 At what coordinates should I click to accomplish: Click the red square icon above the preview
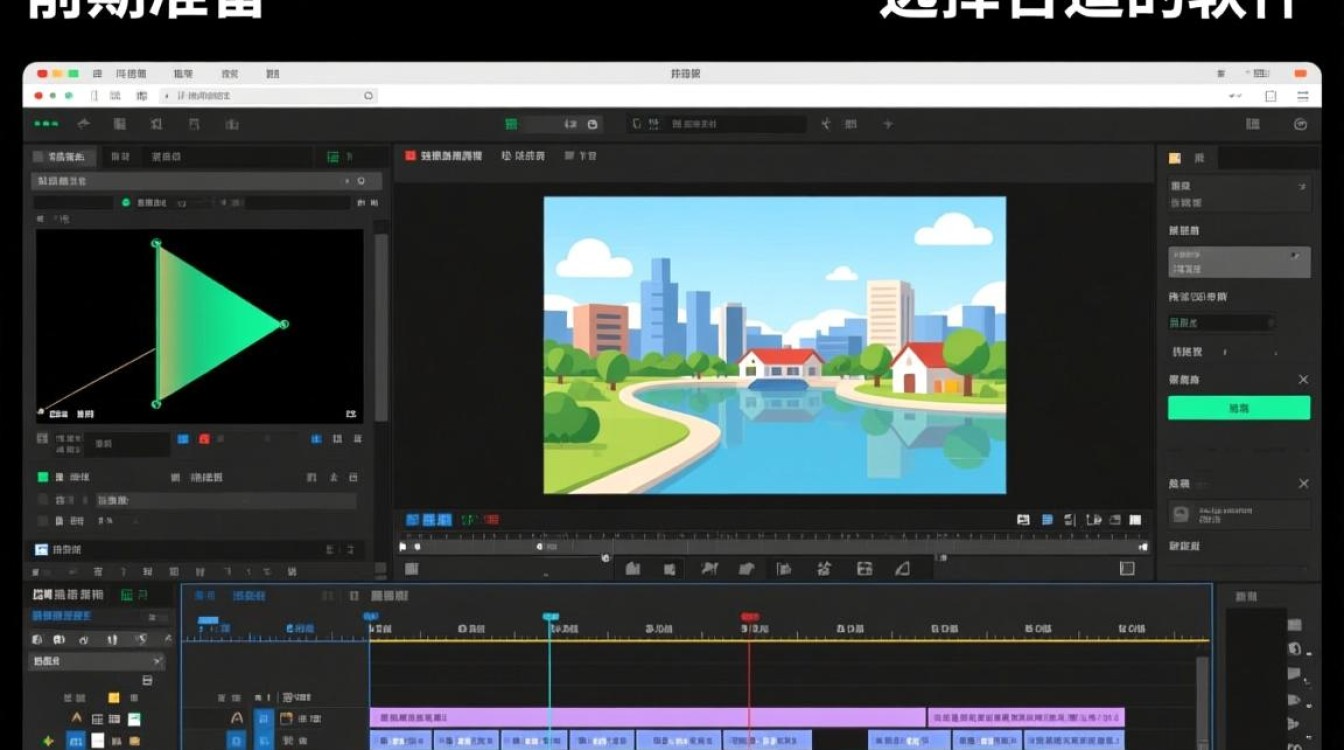(410, 156)
